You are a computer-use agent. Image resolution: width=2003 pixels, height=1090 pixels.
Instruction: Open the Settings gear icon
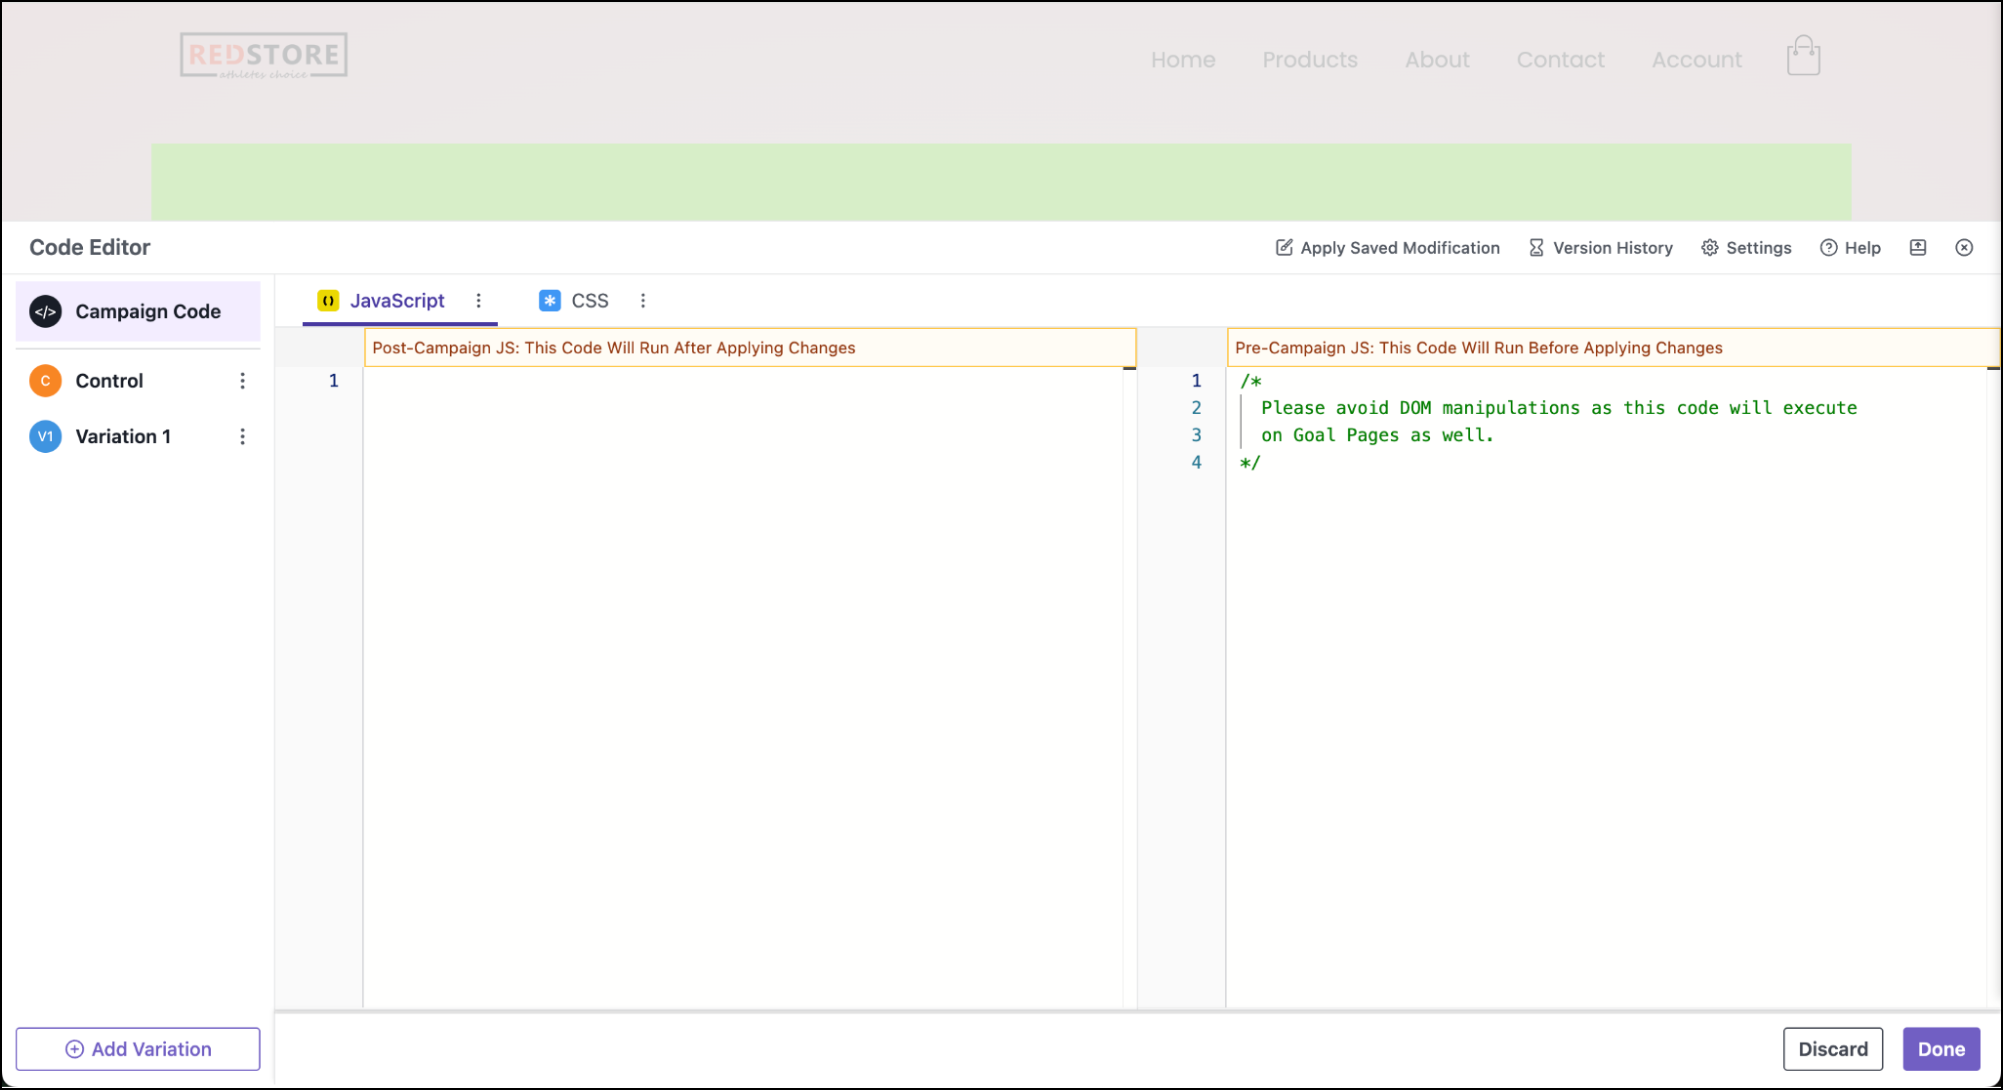tap(1710, 247)
